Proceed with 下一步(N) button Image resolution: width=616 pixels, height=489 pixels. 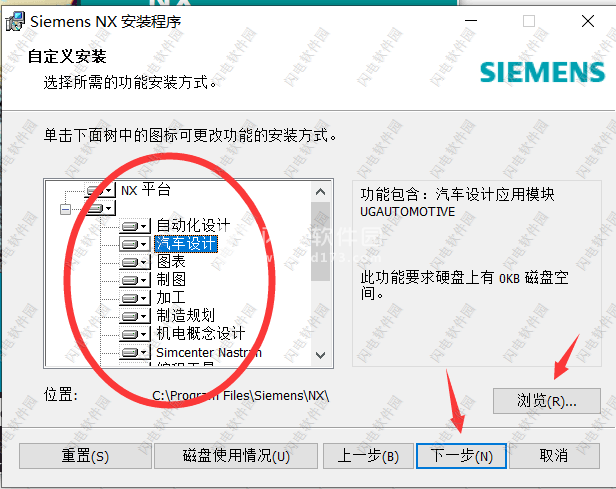[461, 456]
